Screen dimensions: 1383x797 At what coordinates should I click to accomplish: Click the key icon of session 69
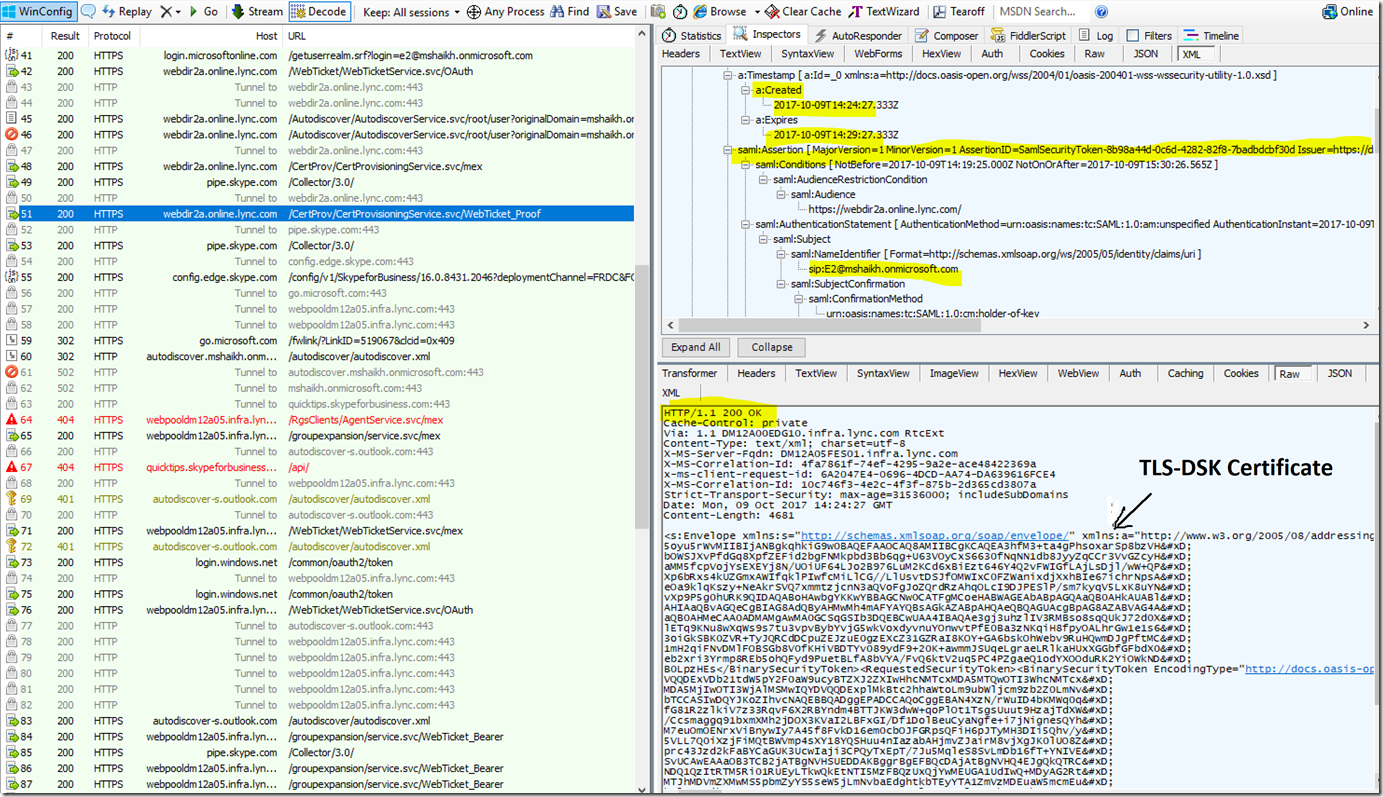[10, 499]
